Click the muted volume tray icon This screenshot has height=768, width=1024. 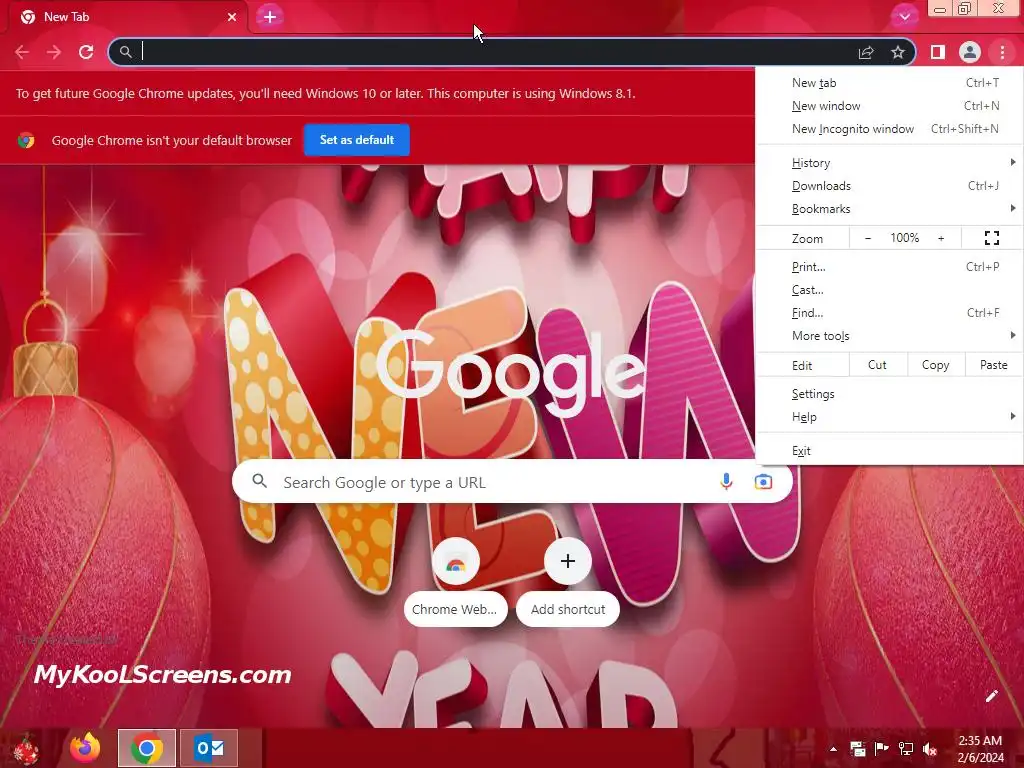tap(930, 749)
